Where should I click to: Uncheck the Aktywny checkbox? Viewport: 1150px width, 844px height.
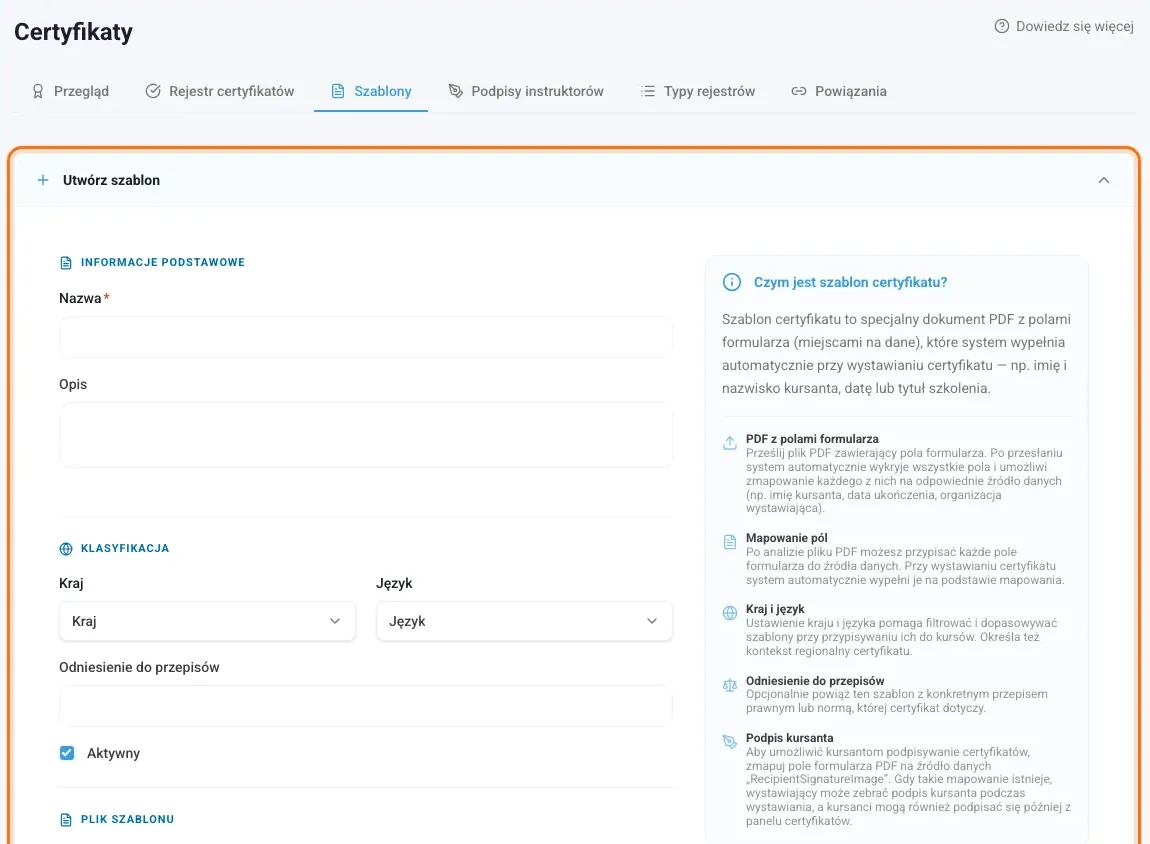coord(67,753)
